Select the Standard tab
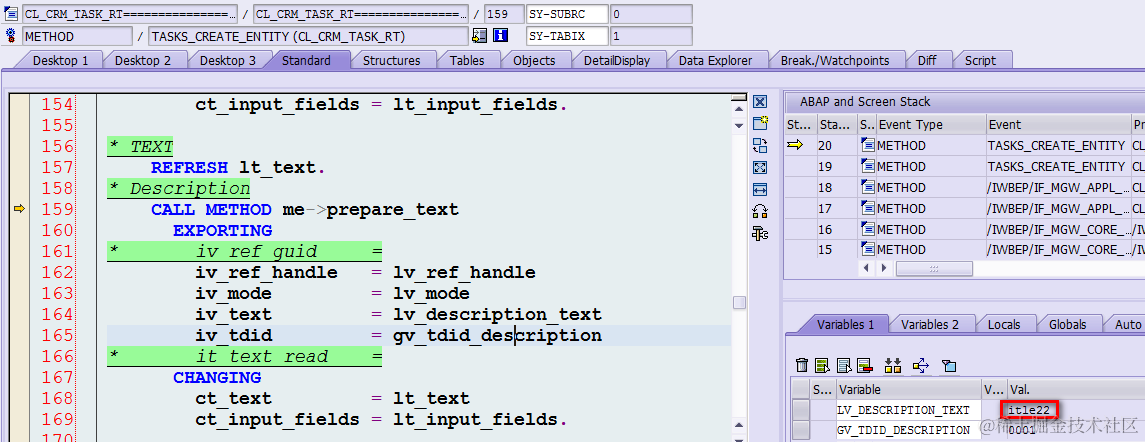The image size is (1145, 442). (x=306, y=61)
